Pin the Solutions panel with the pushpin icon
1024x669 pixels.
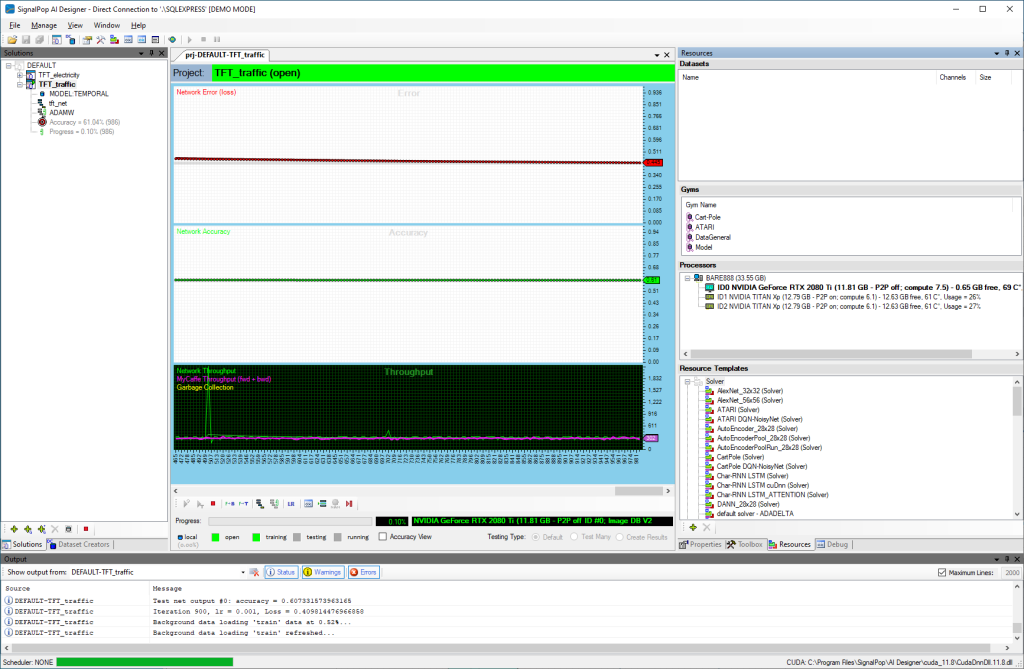point(151,53)
